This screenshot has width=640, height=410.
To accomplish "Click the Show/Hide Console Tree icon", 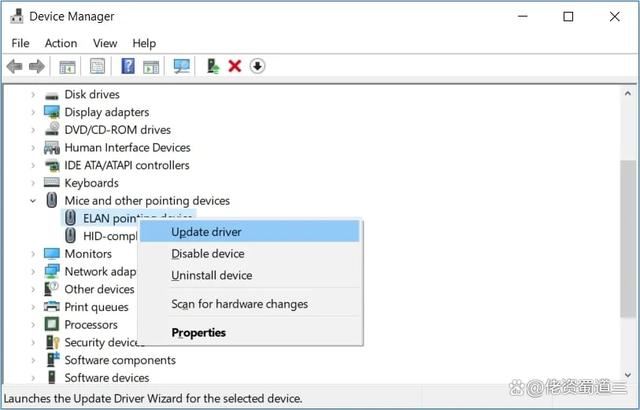I will pos(67,66).
